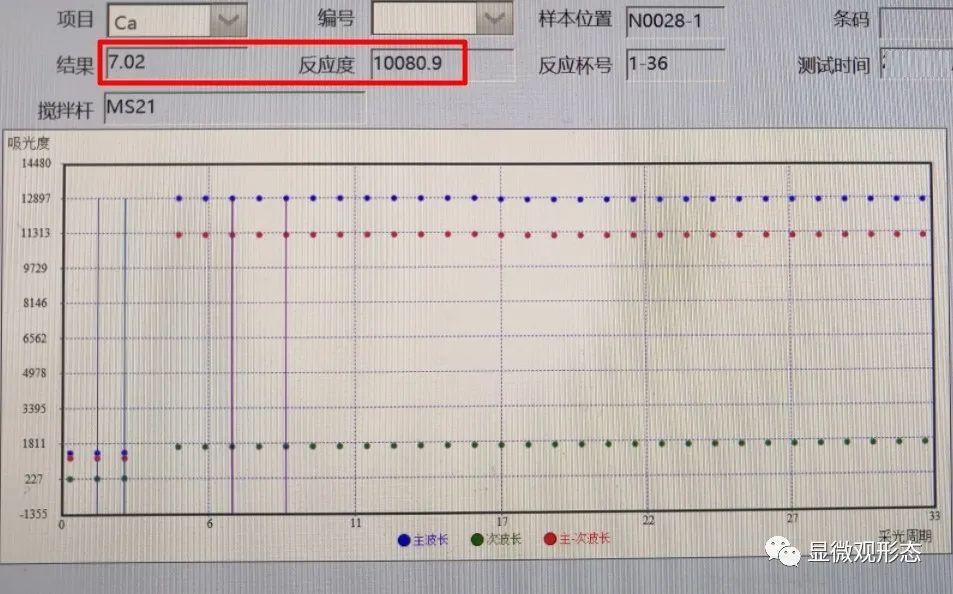Click the 反应杯号 field showing 1-36
The width and height of the screenshot is (953, 594).
coord(675,64)
